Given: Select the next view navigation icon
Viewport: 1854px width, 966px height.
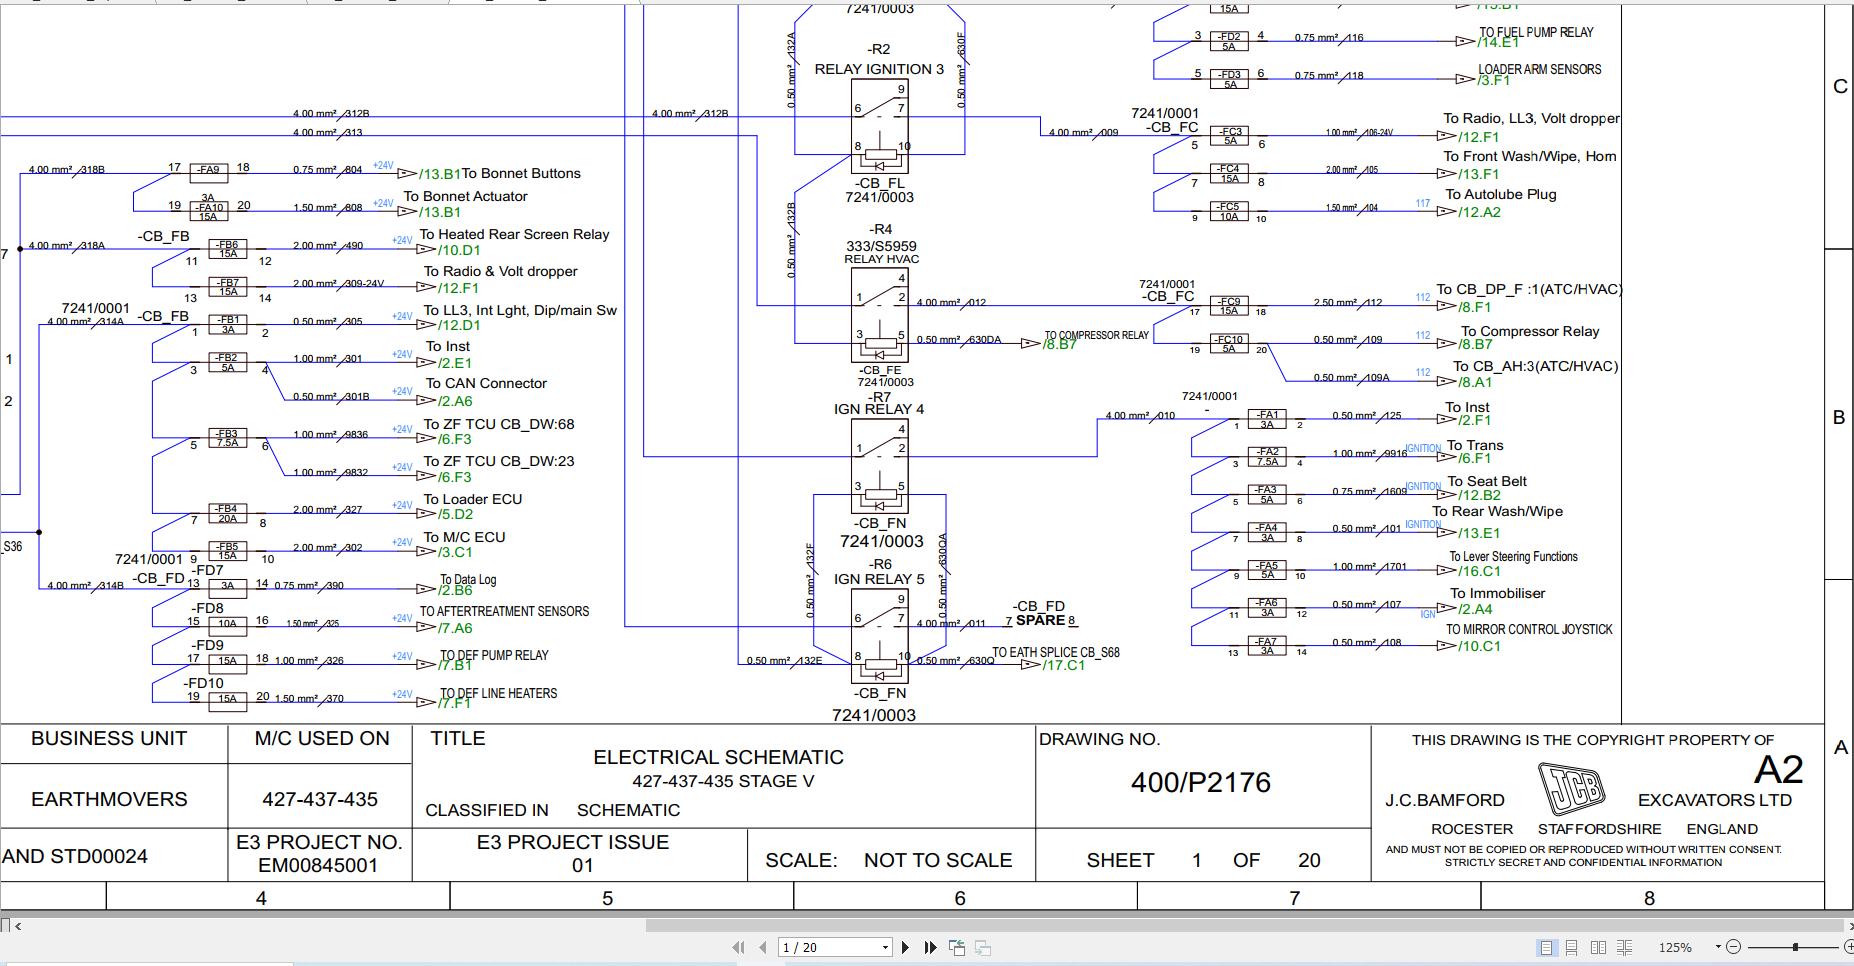Looking at the screenshot, I should pos(981,946).
